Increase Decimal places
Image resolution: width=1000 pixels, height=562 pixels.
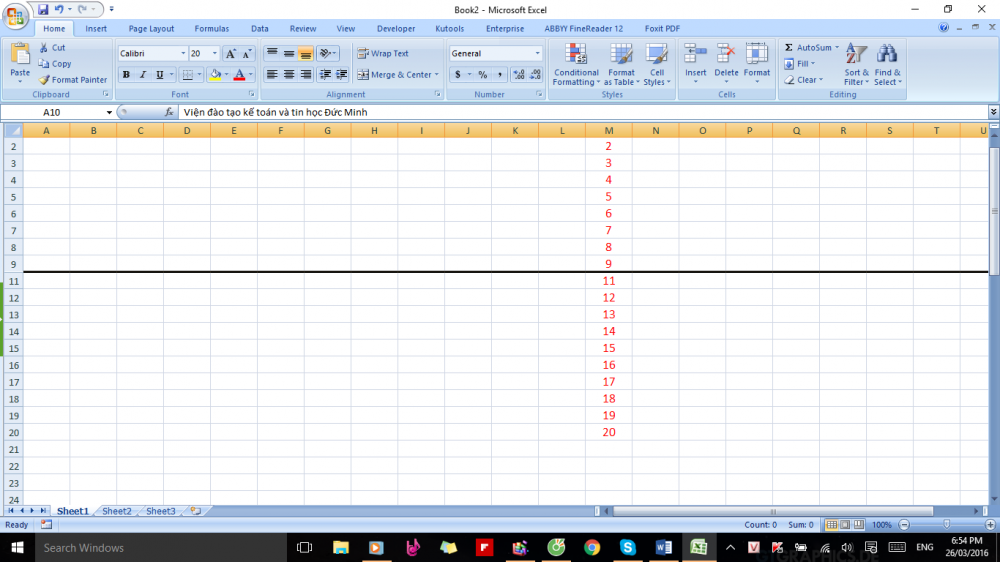point(518,75)
